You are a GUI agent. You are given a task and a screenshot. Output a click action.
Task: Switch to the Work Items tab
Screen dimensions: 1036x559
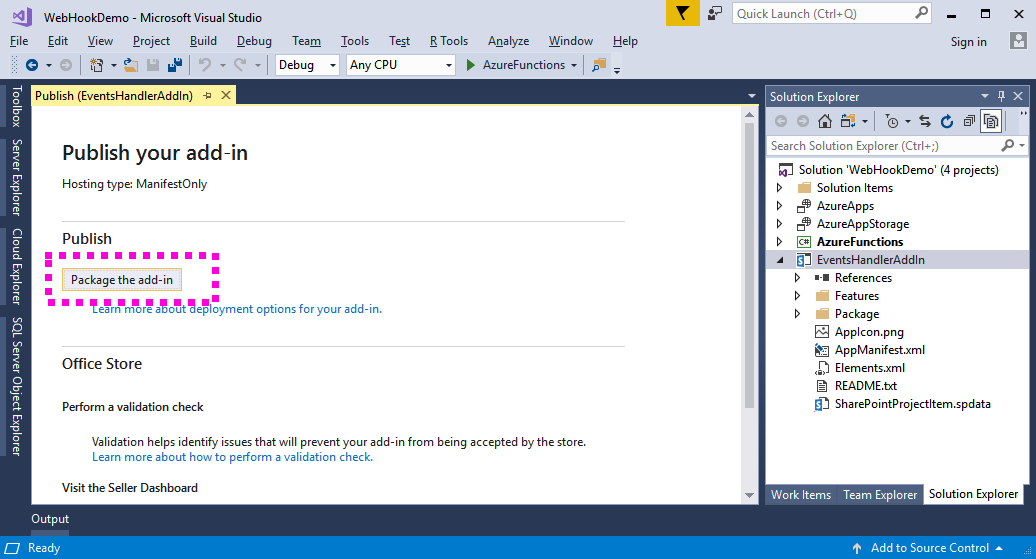801,494
